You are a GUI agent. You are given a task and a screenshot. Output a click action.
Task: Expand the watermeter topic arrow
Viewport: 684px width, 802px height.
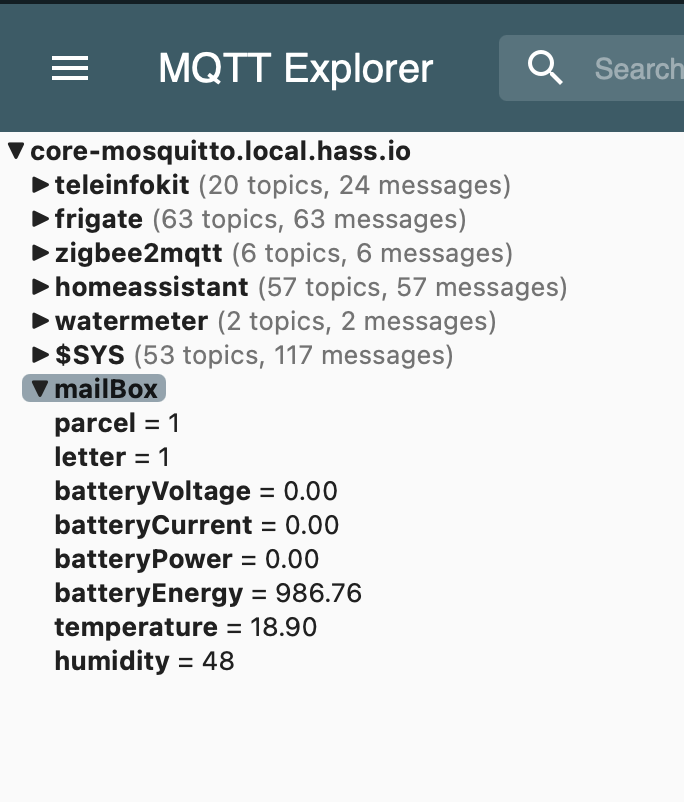click(x=40, y=321)
